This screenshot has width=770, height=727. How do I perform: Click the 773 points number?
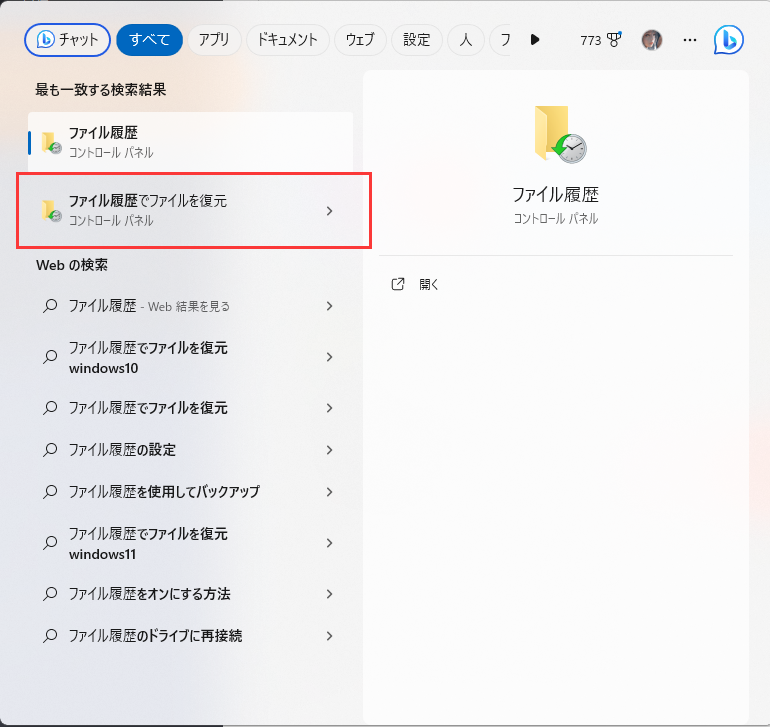click(591, 40)
